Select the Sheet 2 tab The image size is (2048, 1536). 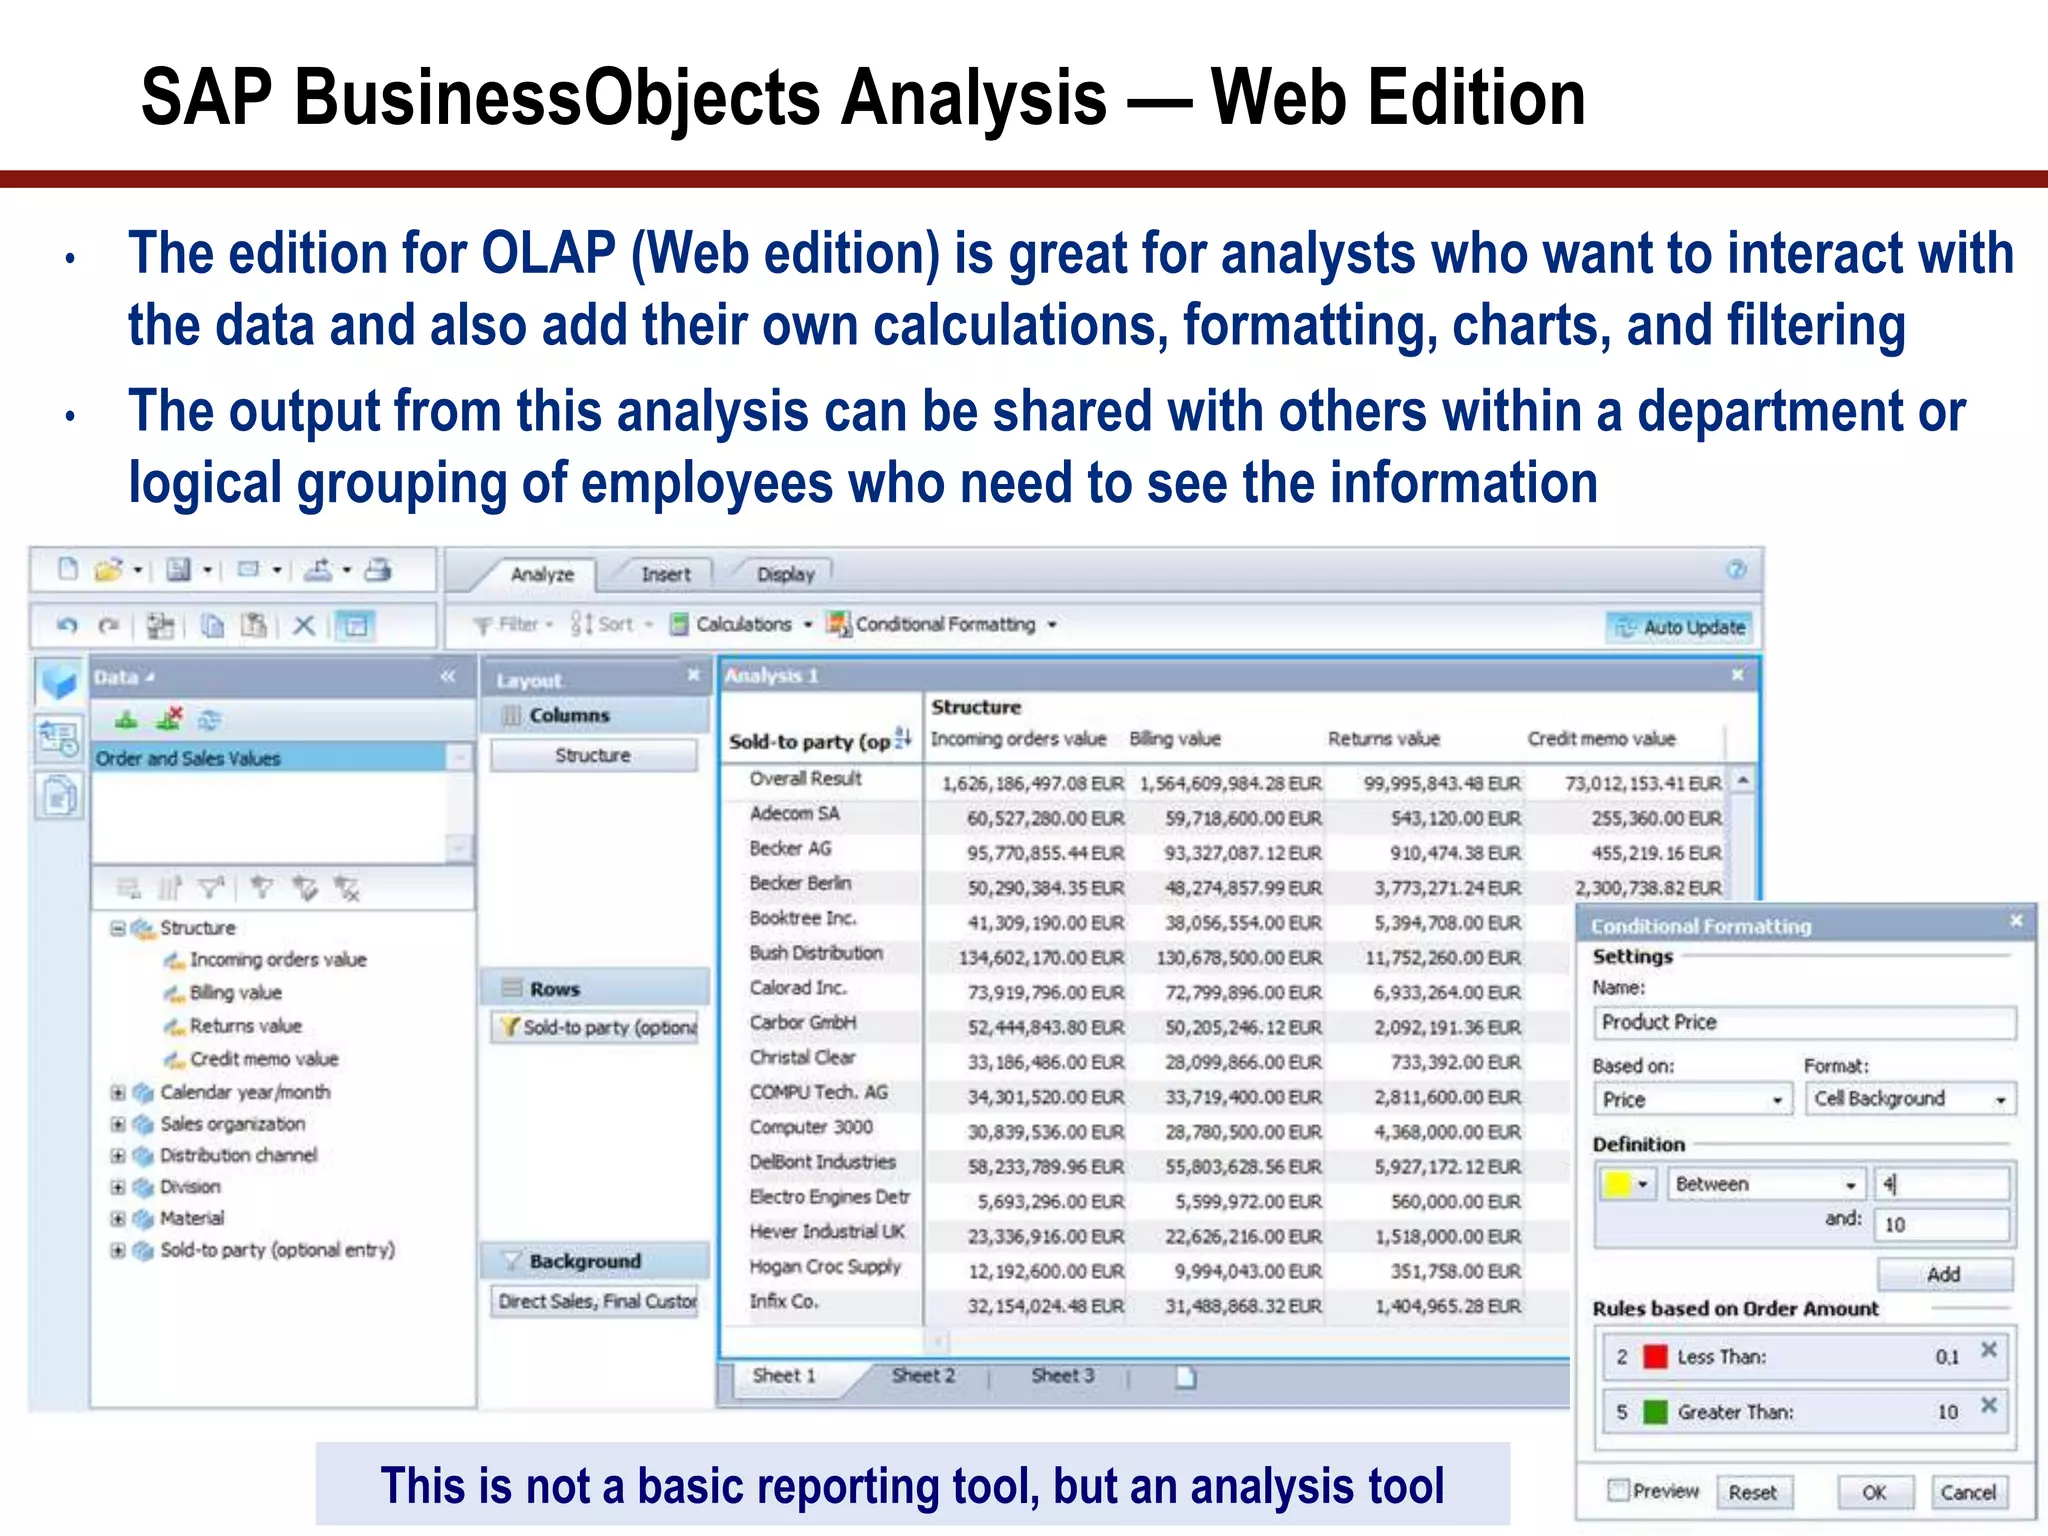923,1376
